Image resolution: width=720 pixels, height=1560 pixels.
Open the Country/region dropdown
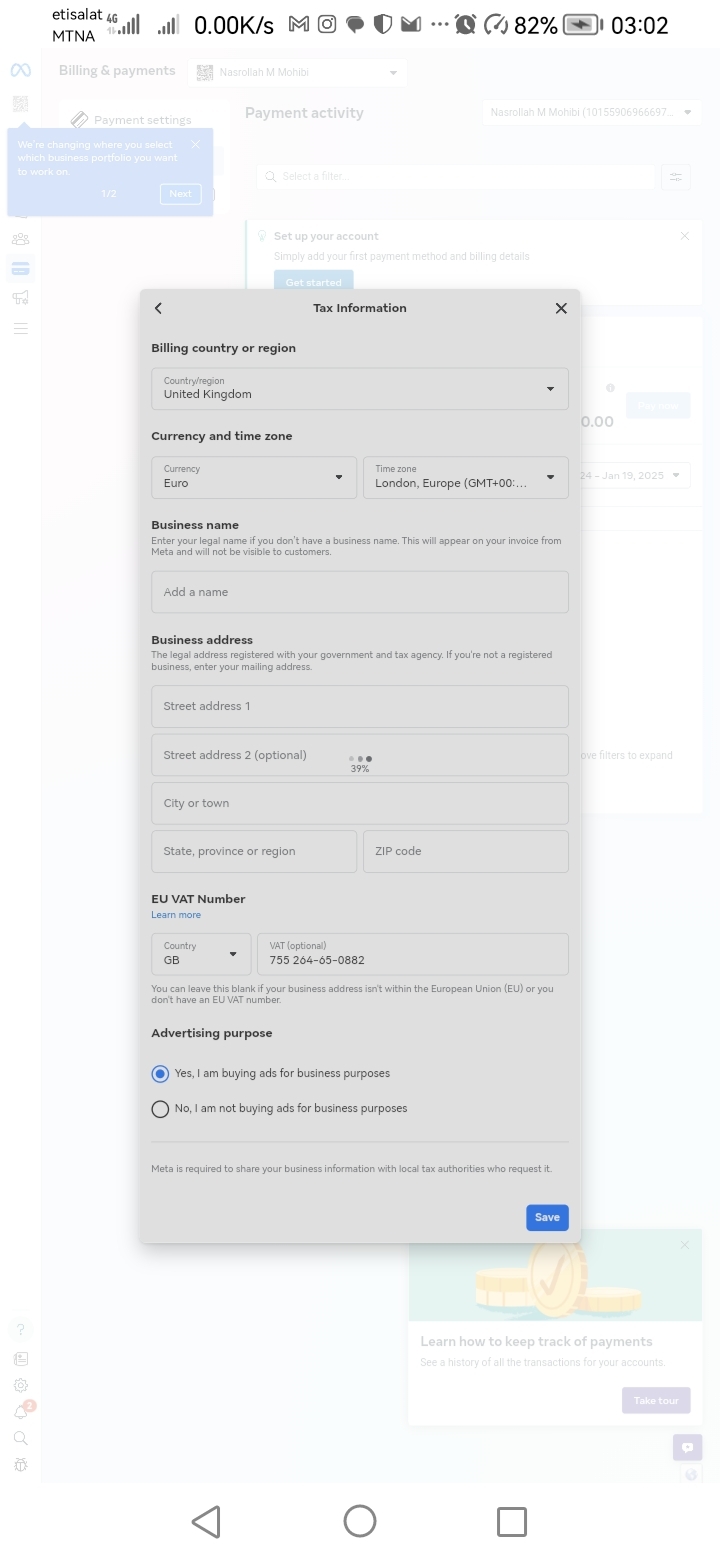(359, 389)
